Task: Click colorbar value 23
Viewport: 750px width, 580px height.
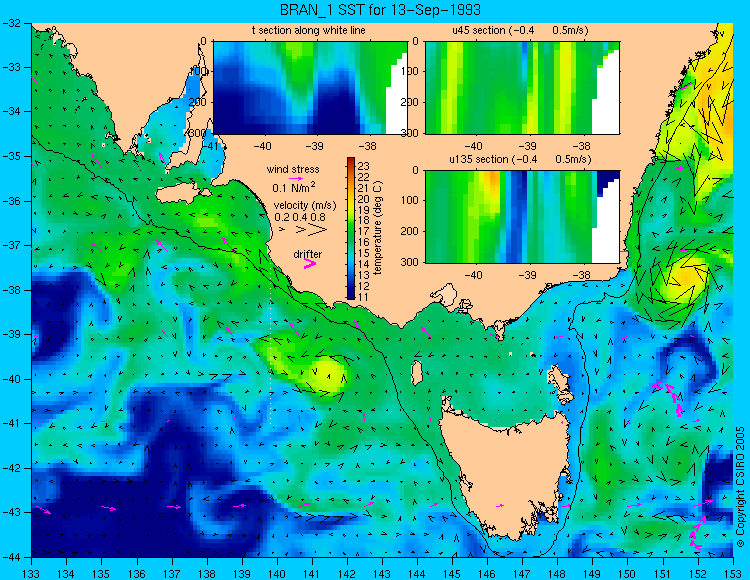Action: [364, 166]
